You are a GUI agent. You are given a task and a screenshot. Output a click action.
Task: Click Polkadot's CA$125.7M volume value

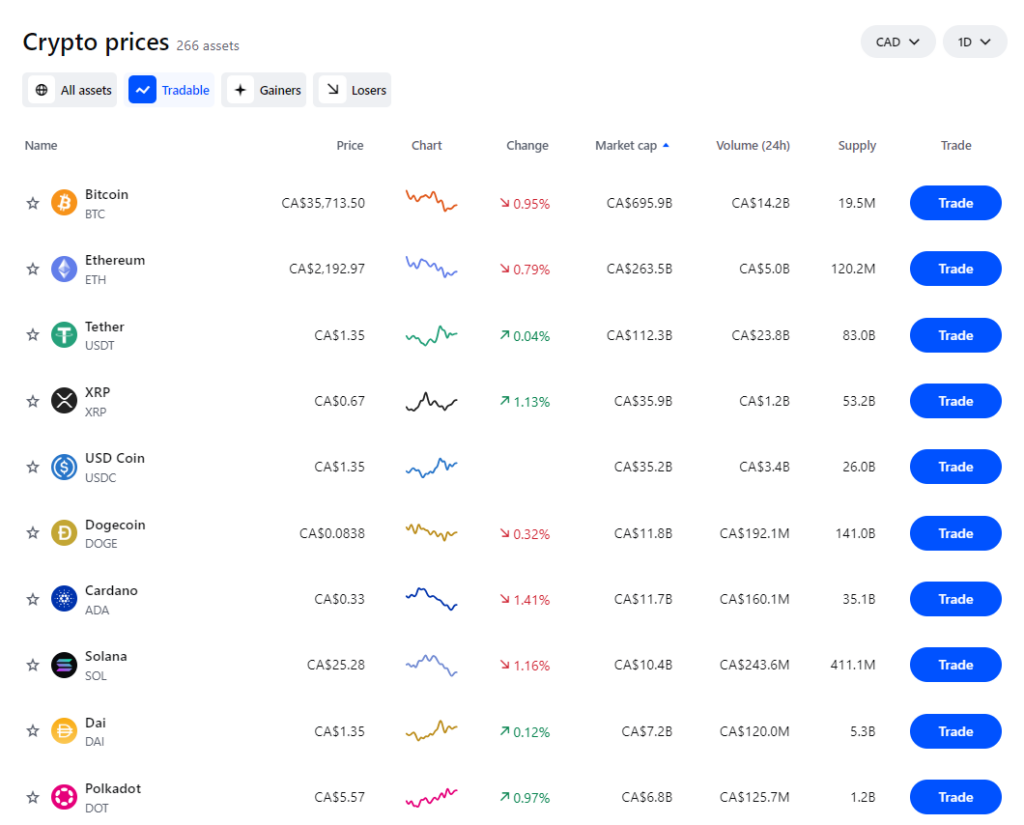click(754, 797)
